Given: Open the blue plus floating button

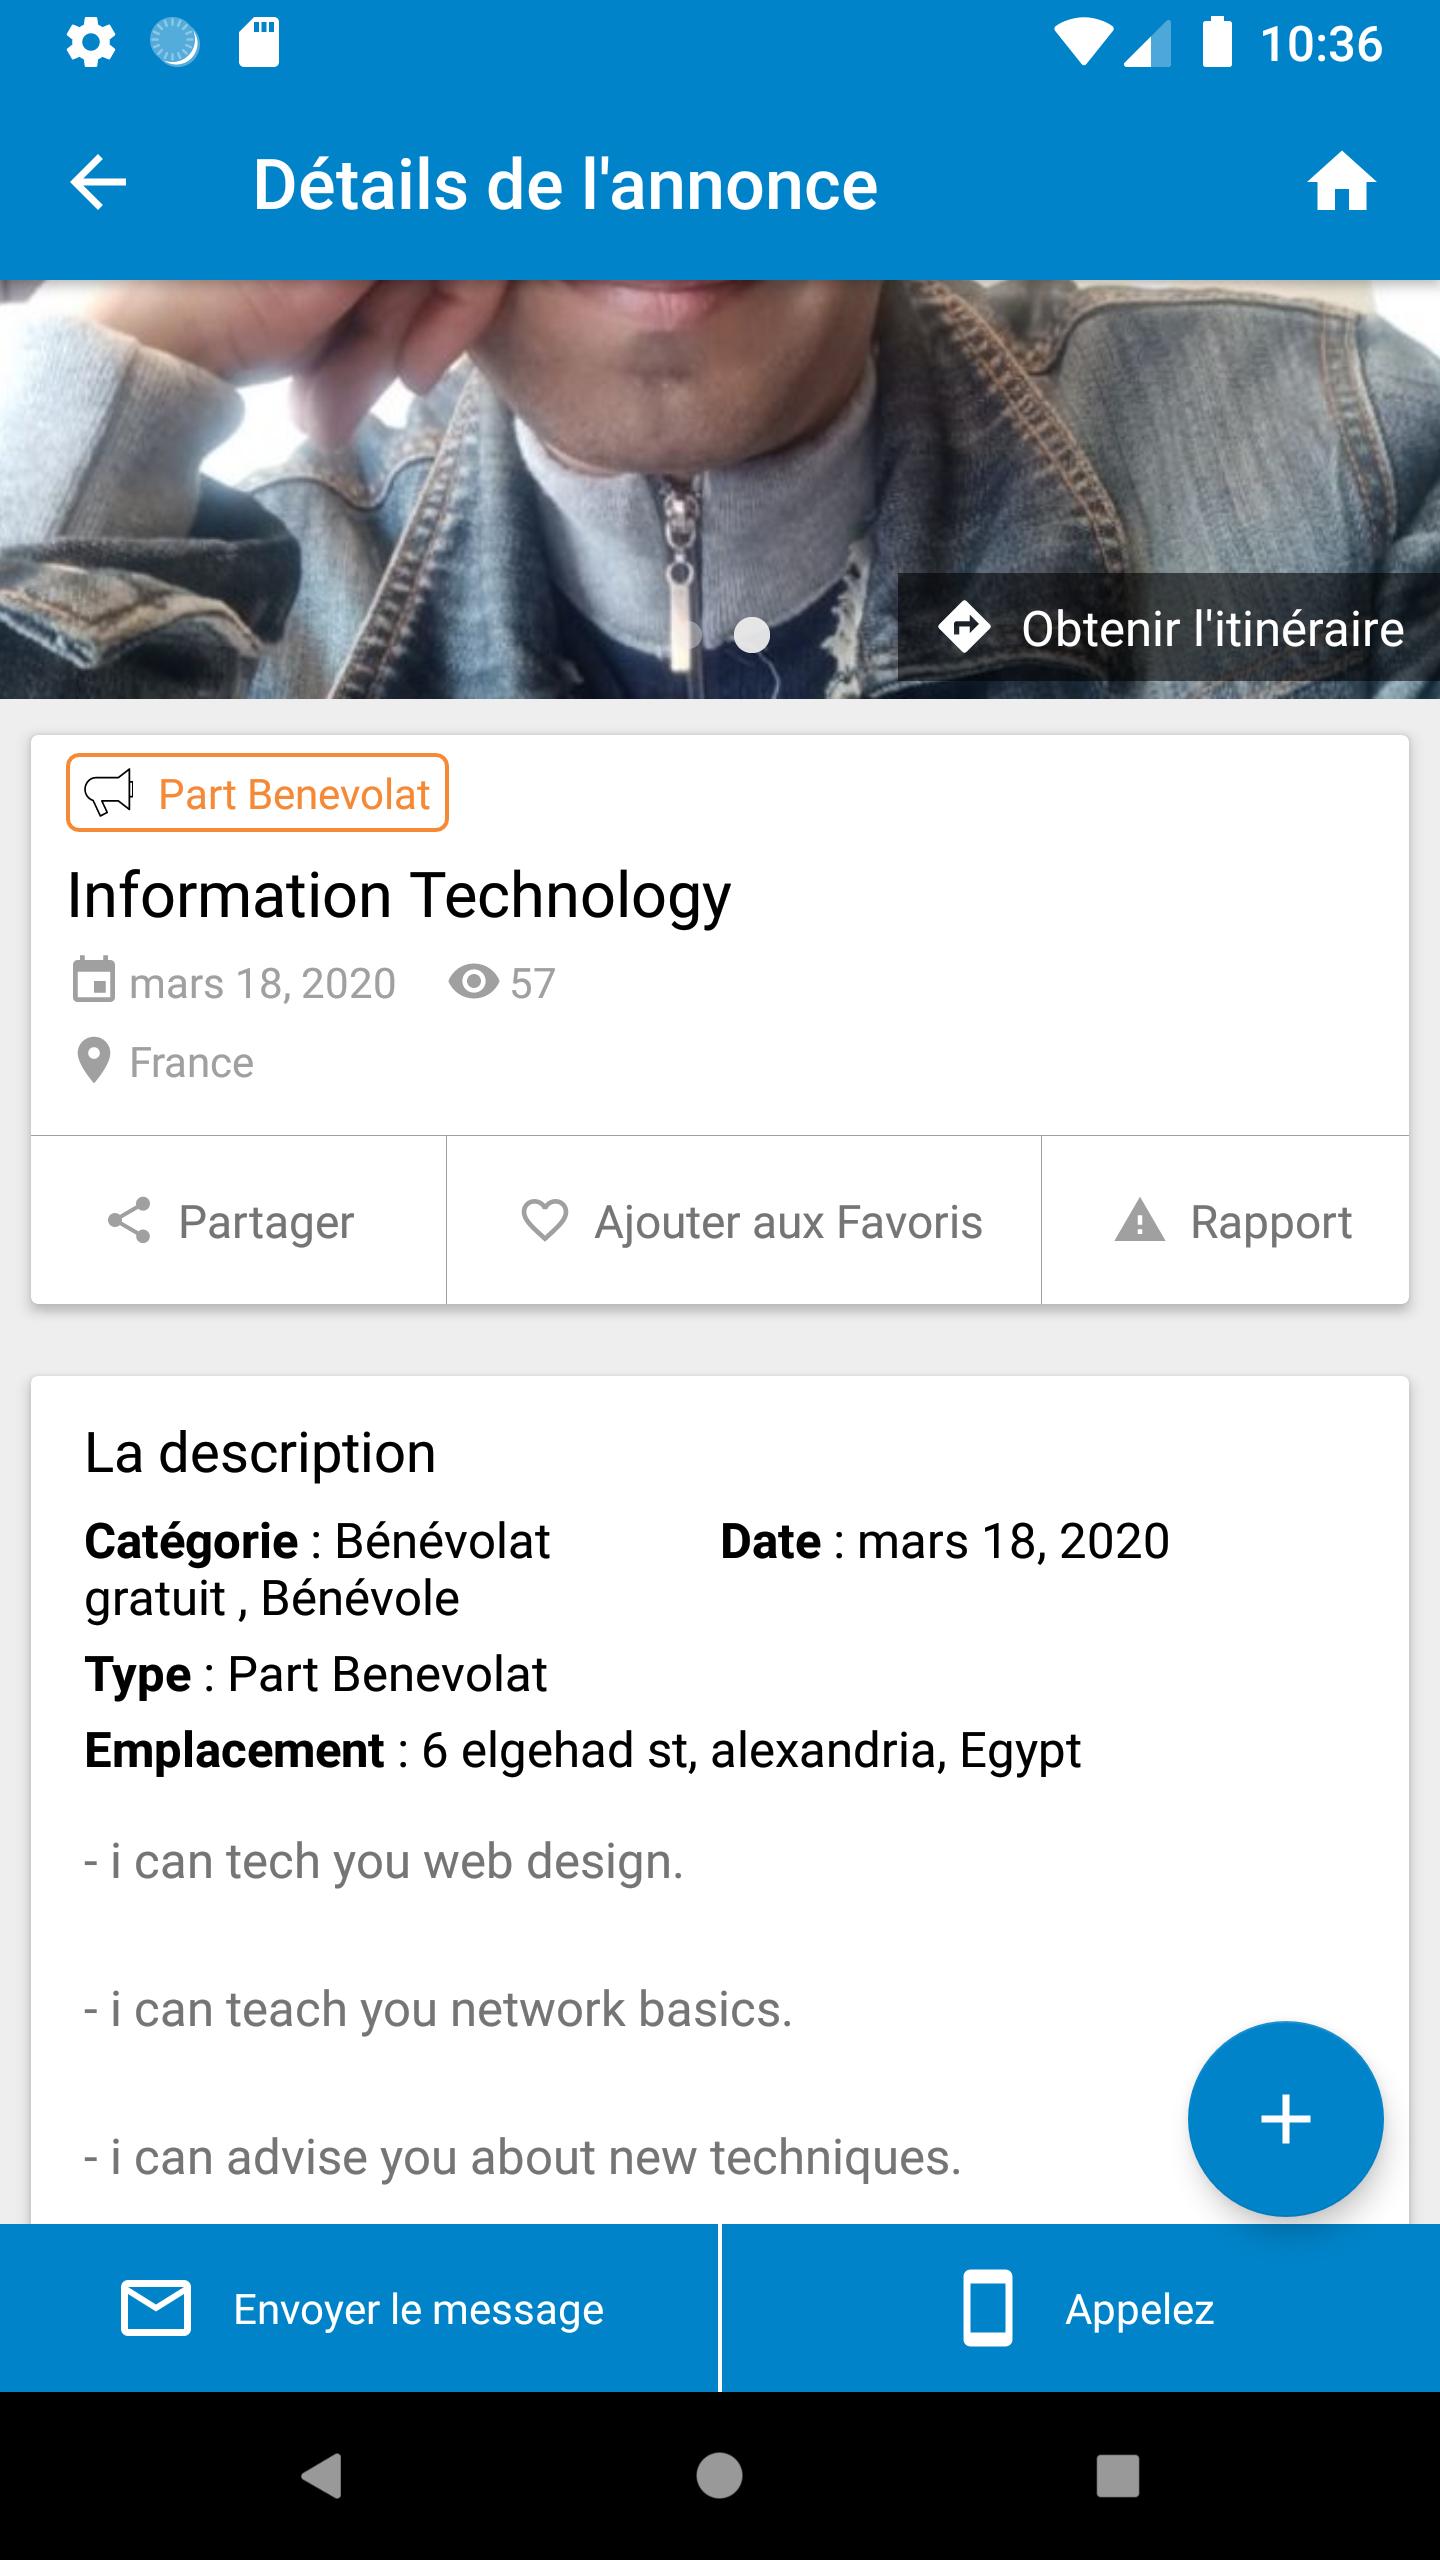Looking at the screenshot, I should pos(1285,2119).
